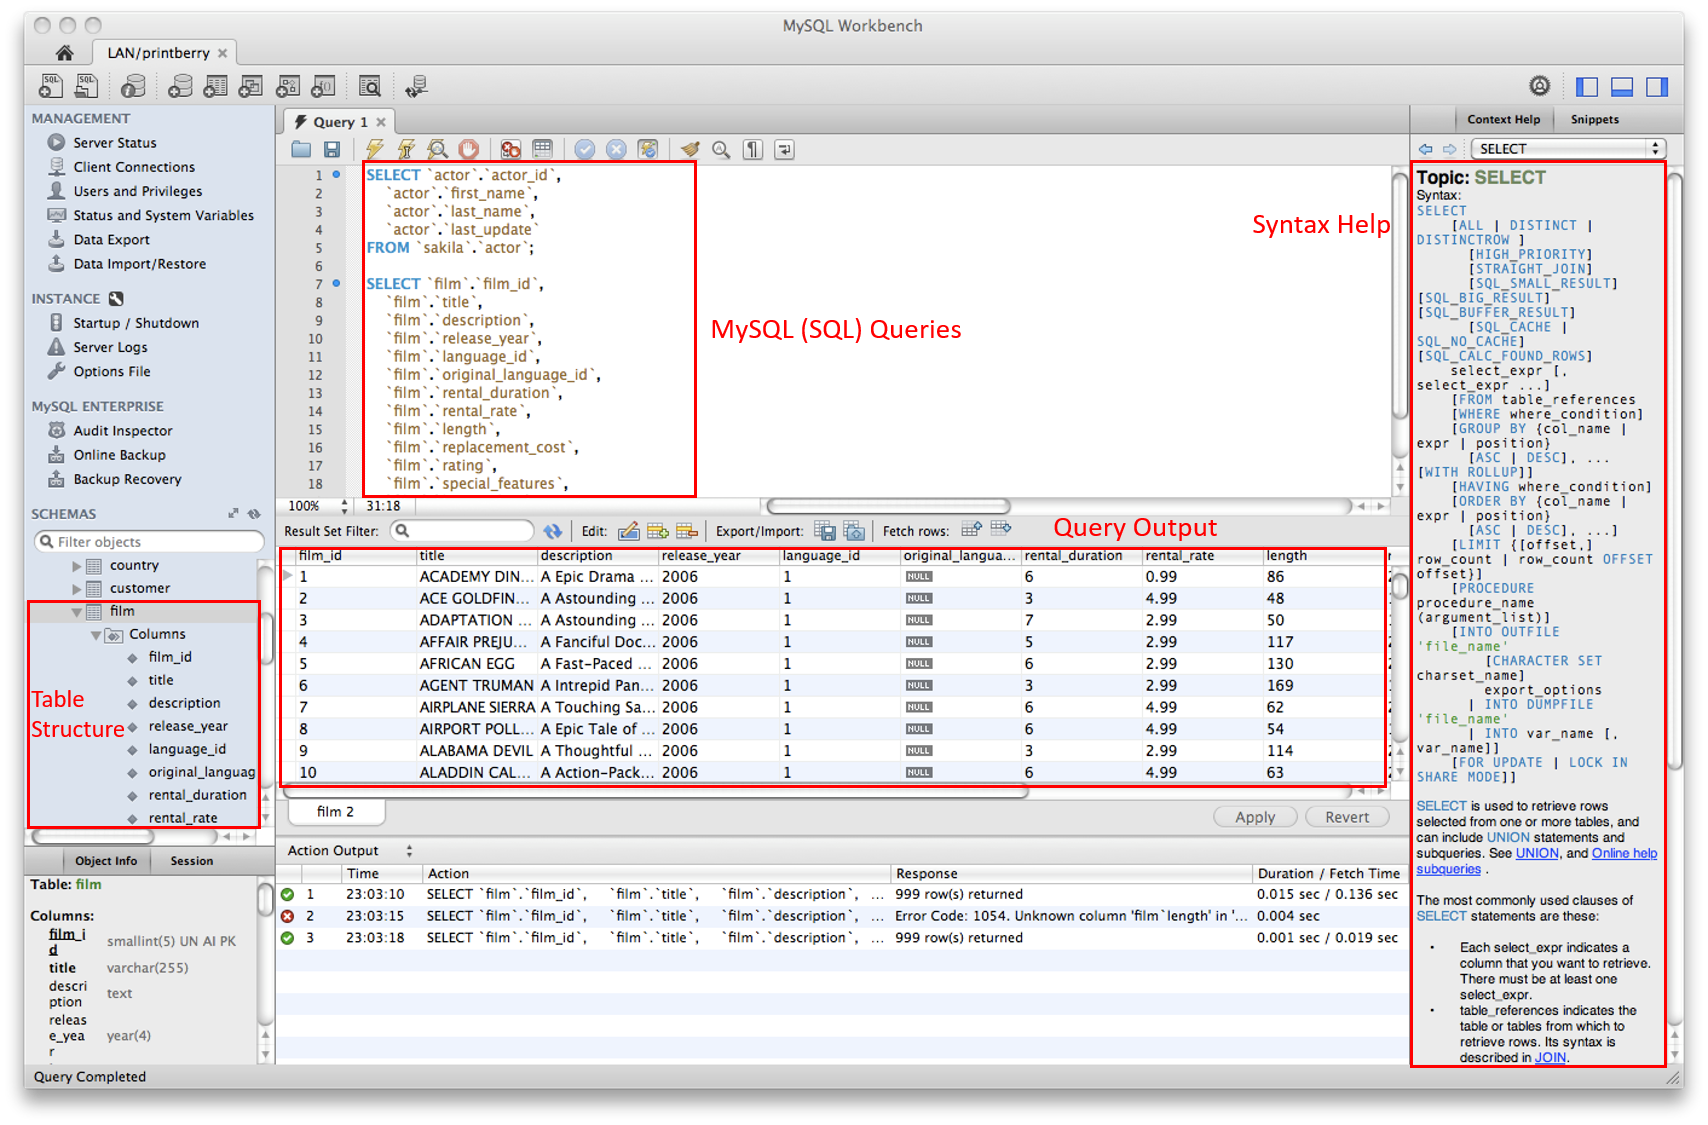Select the Object Info tab
This screenshot has width=1708, height=1125.
coord(106,861)
